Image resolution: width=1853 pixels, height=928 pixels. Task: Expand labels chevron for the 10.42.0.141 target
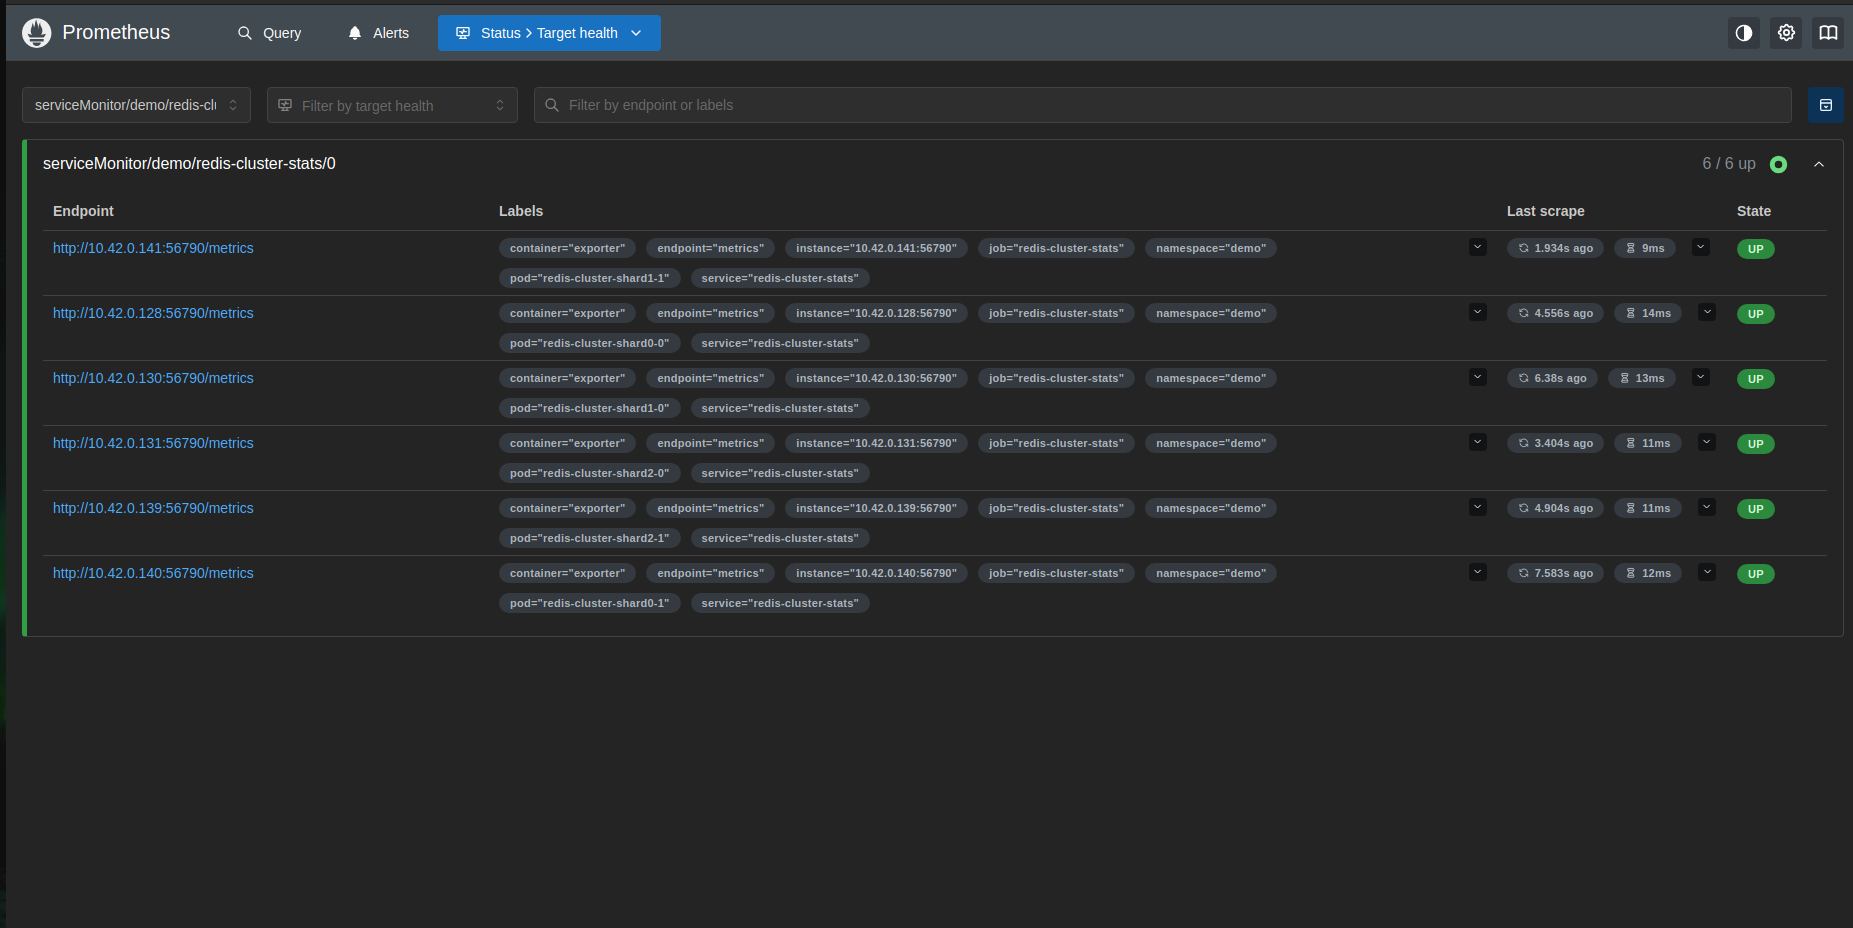[1478, 247]
